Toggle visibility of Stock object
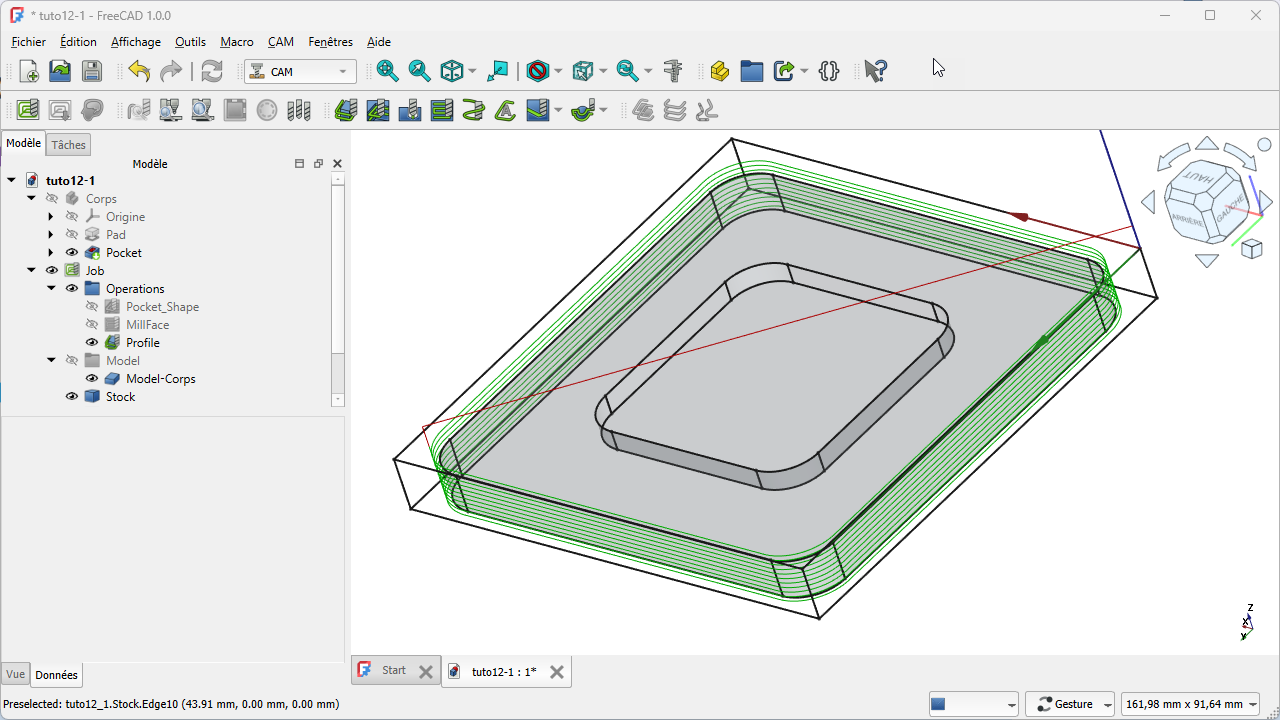 tap(72, 397)
